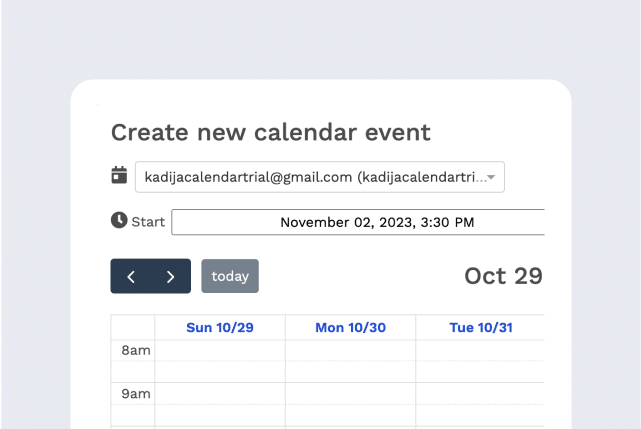Click the 9am slot on Monday 10/30
Screen dimensions: 641x429
[350, 393]
